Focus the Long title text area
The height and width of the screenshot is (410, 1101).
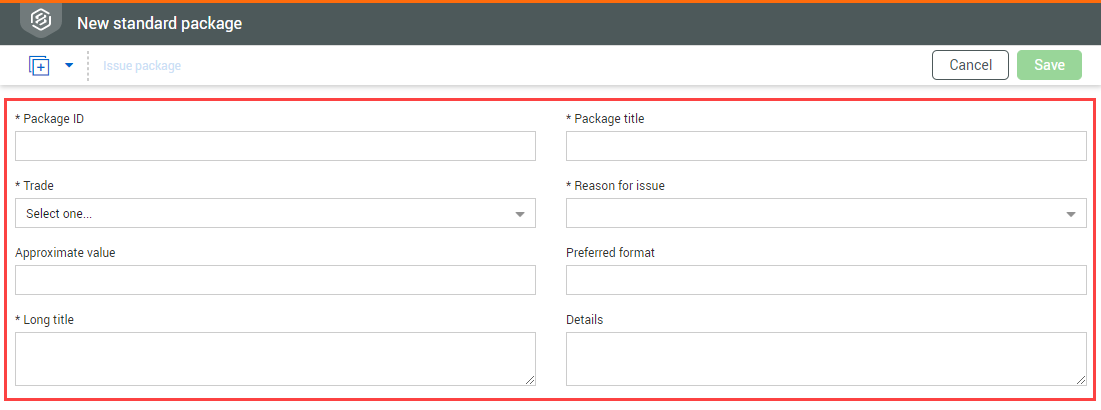[275, 358]
